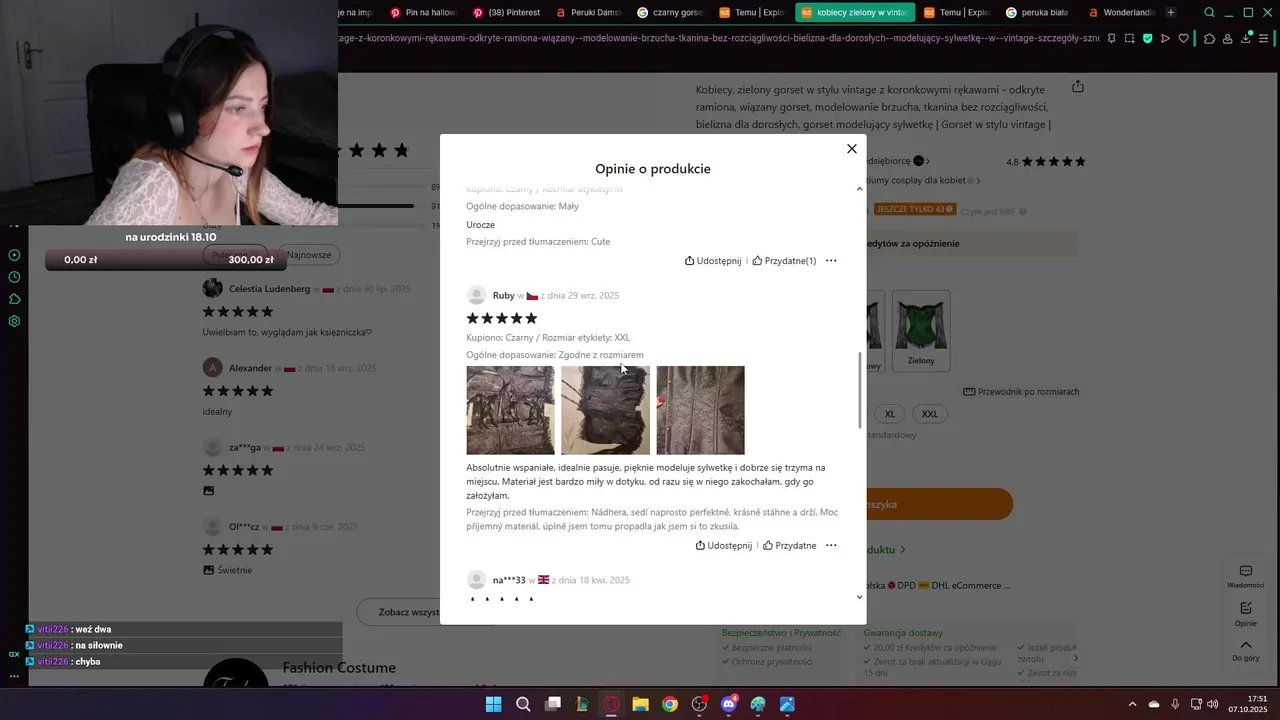Open the more options menu for the 'Urocze' review
Viewport: 1280px width, 720px height.
[x=831, y=261]
